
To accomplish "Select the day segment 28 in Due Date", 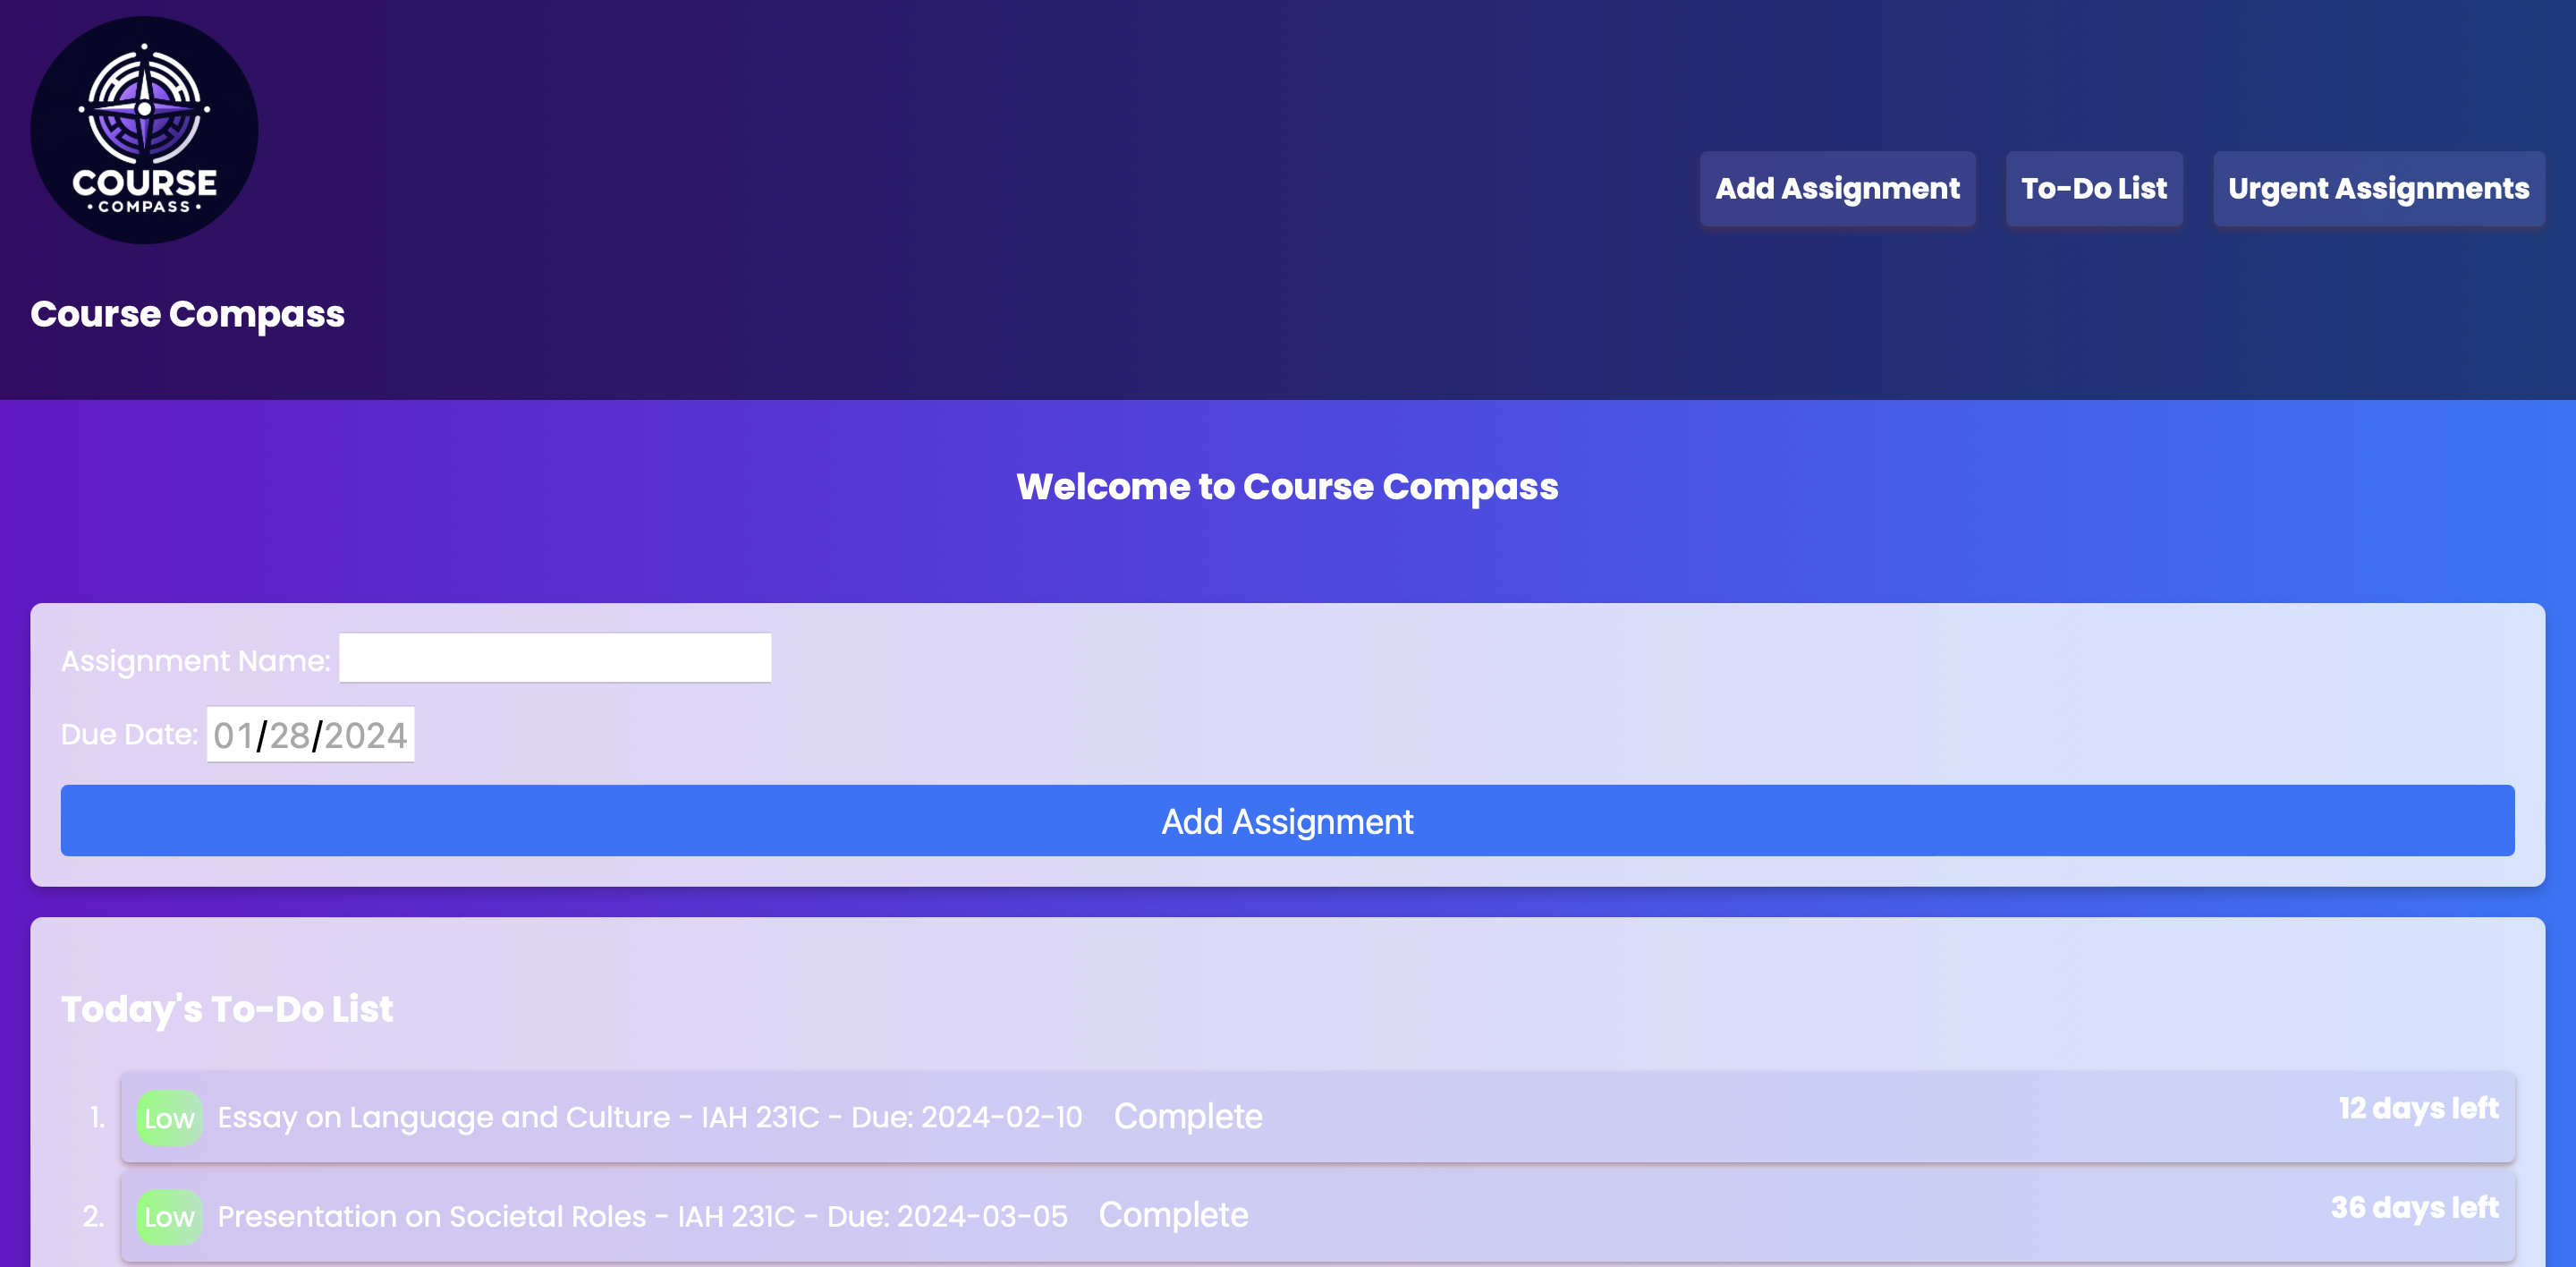I will (x=289, y=735).
